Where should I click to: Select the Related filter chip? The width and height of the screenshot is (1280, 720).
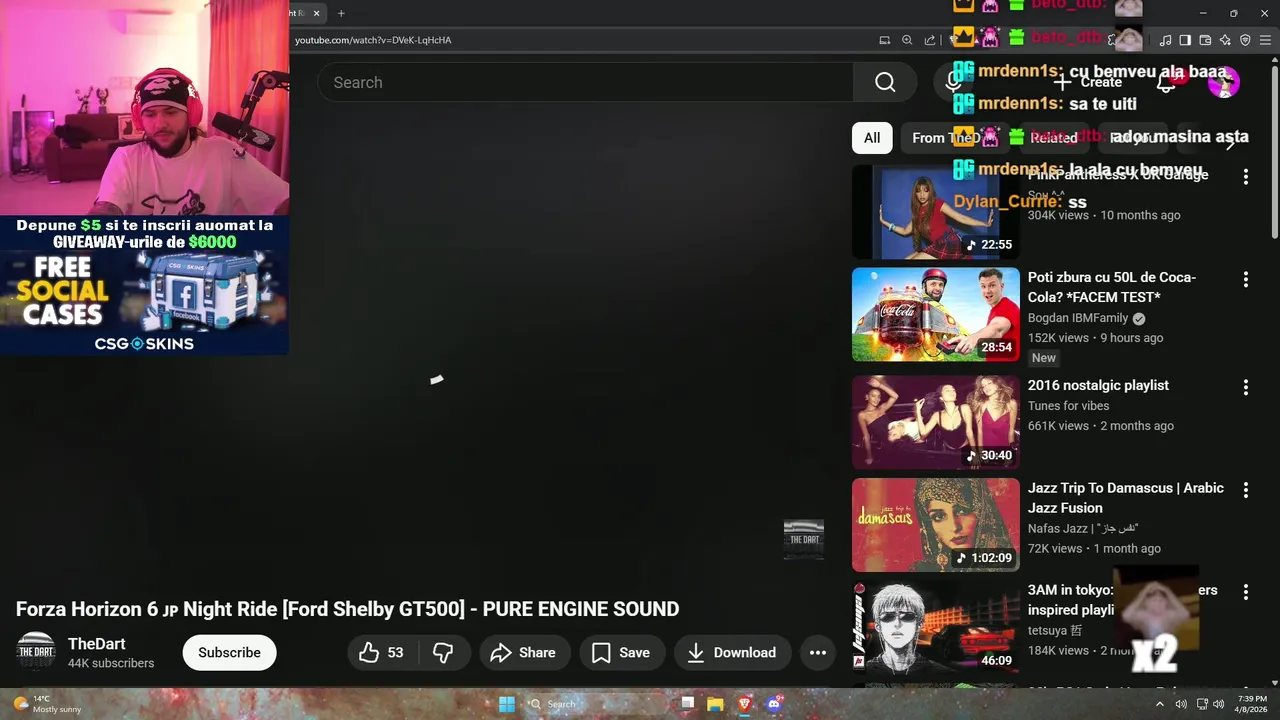[x=1054, y=138]
